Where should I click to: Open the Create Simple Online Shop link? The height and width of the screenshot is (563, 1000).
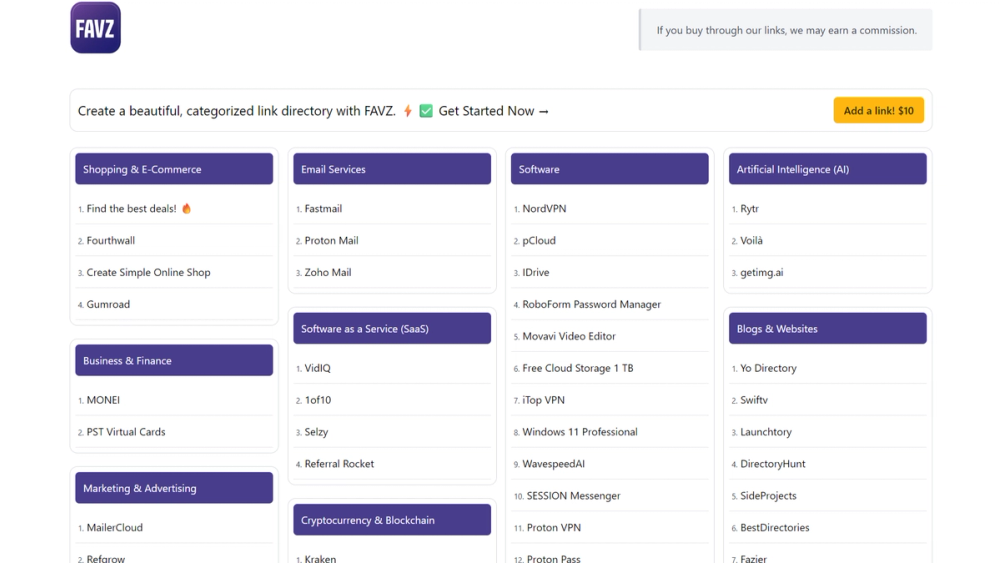point(149,272)
